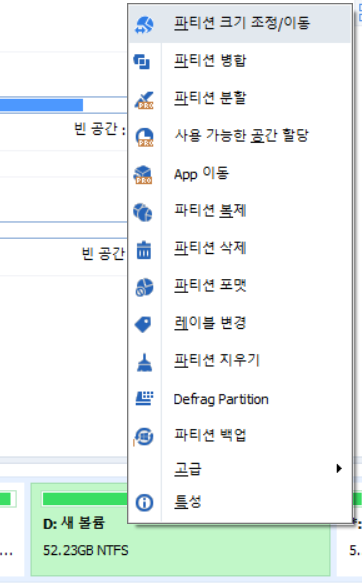Screen dimensions: 362x583
Task: Choose 파티션 분할 menu entry
Action: (240, 98)
